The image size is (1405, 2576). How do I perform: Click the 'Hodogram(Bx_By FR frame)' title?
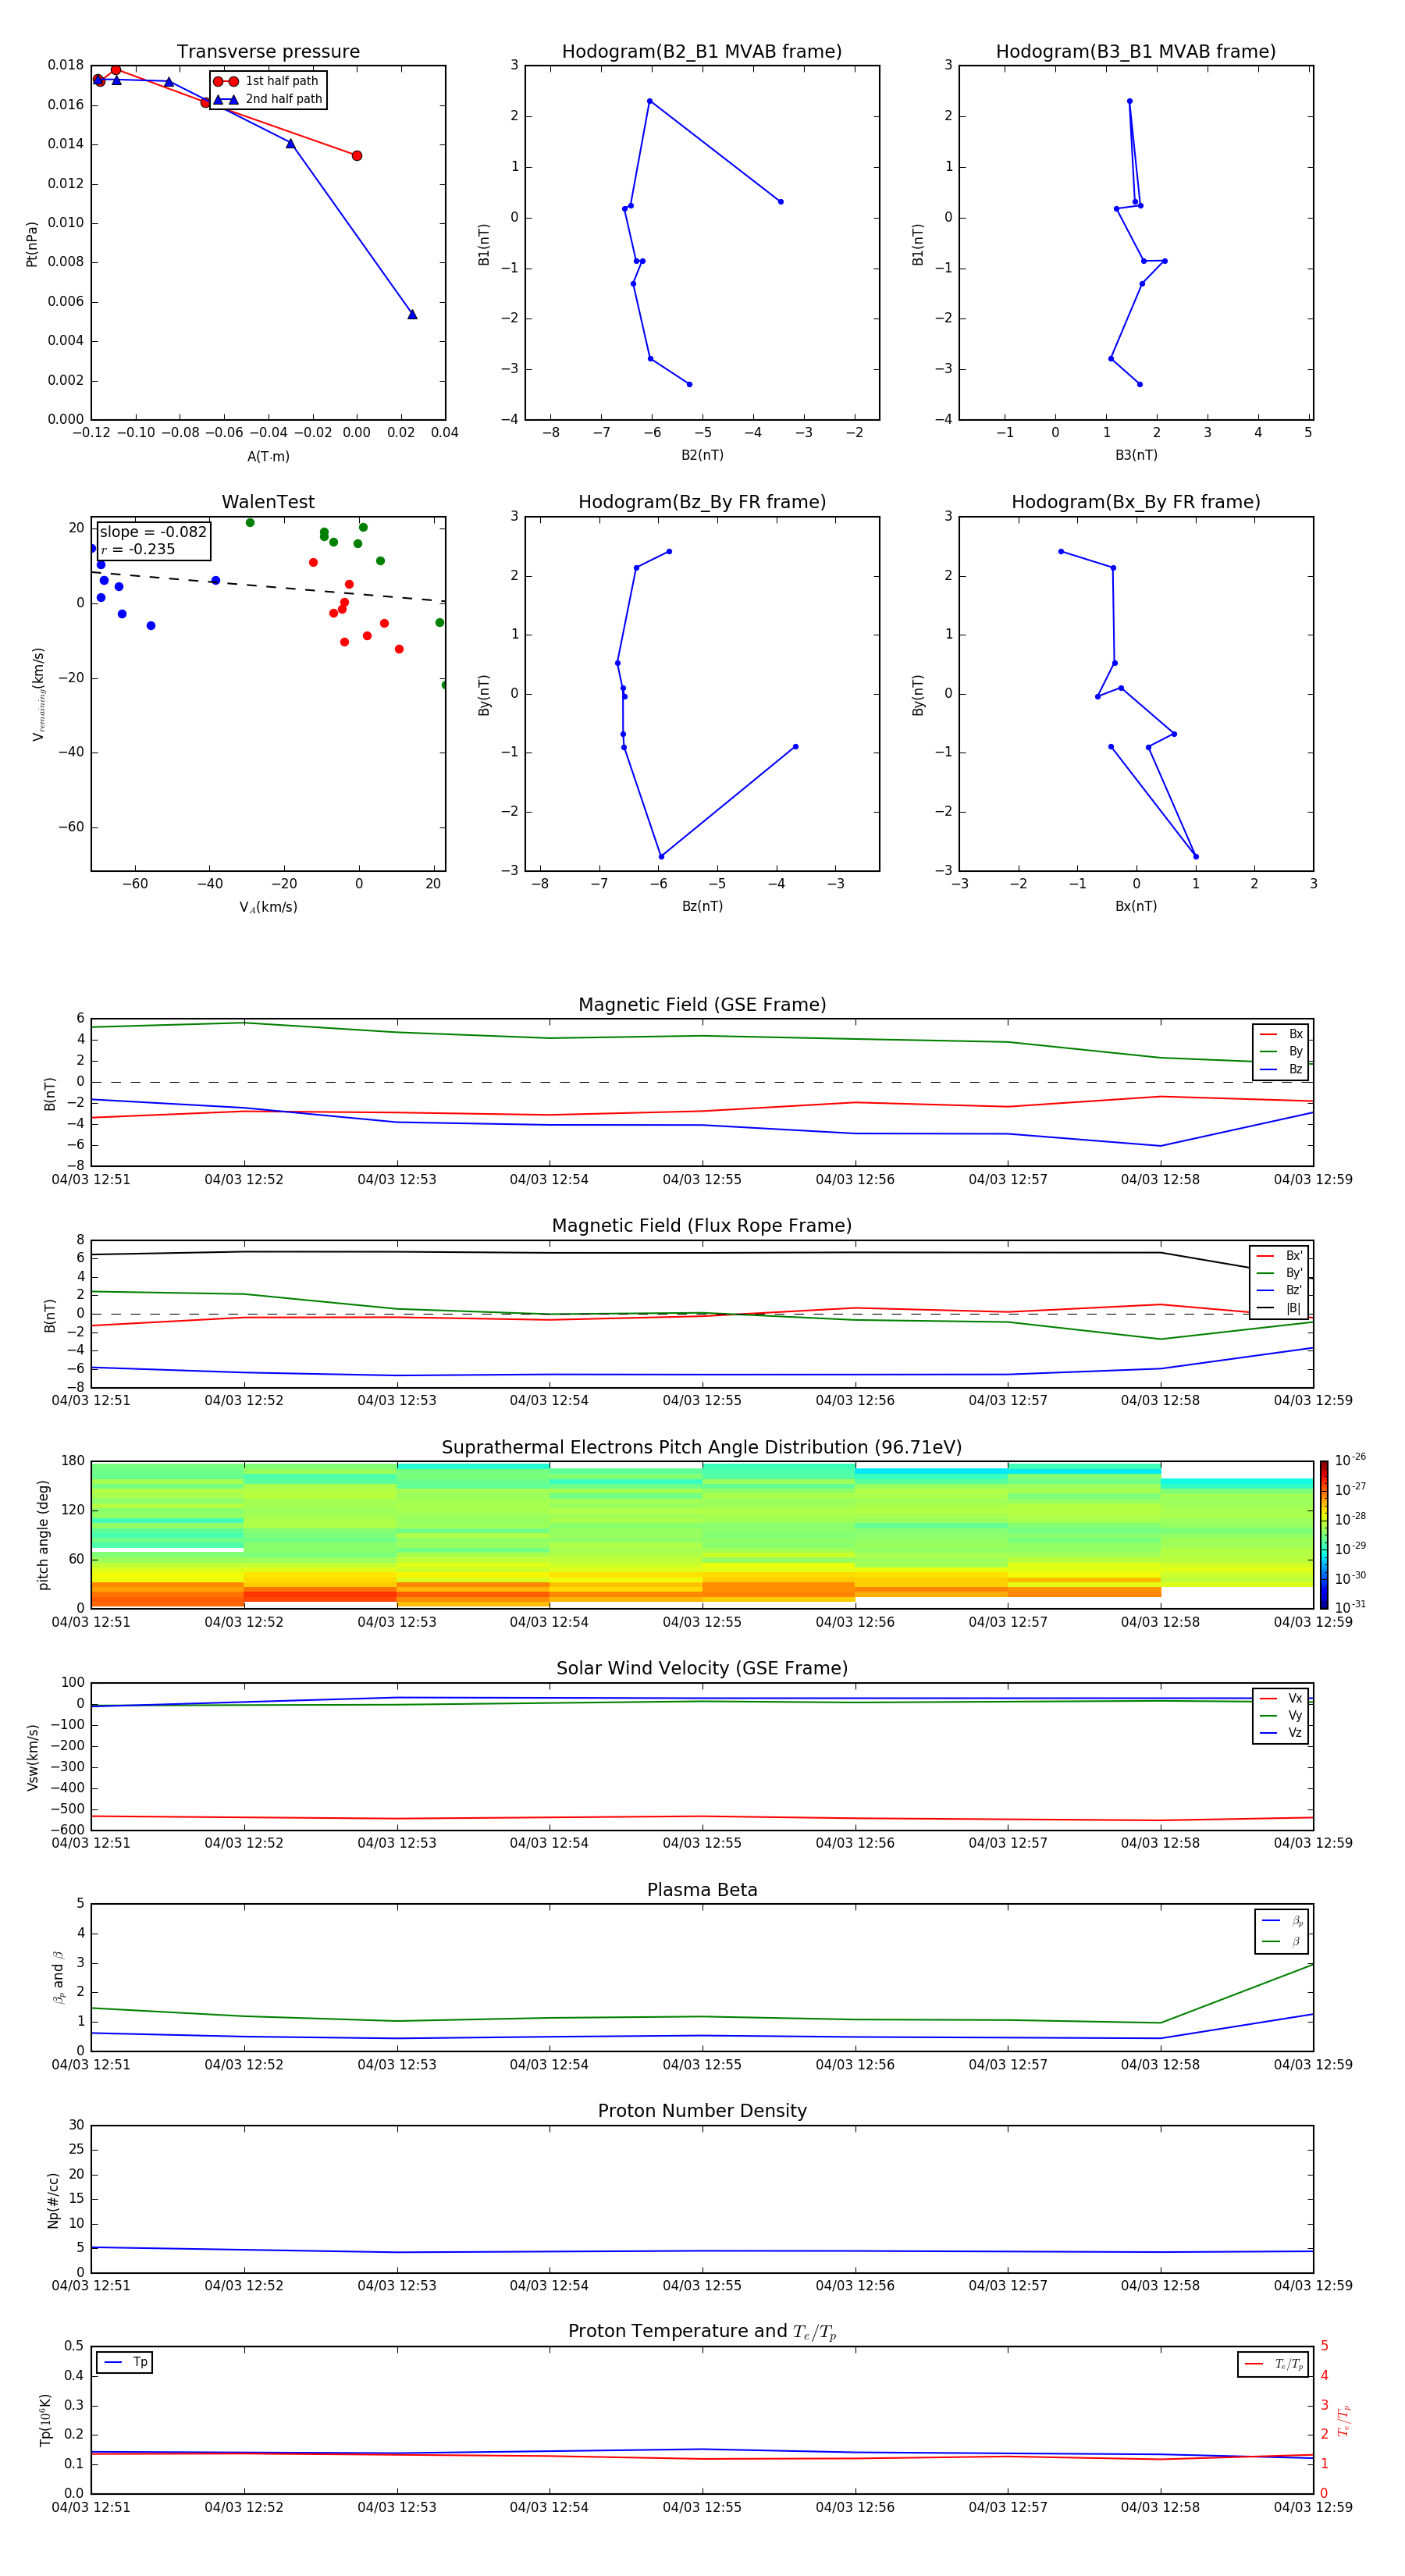pos(1136,502)
